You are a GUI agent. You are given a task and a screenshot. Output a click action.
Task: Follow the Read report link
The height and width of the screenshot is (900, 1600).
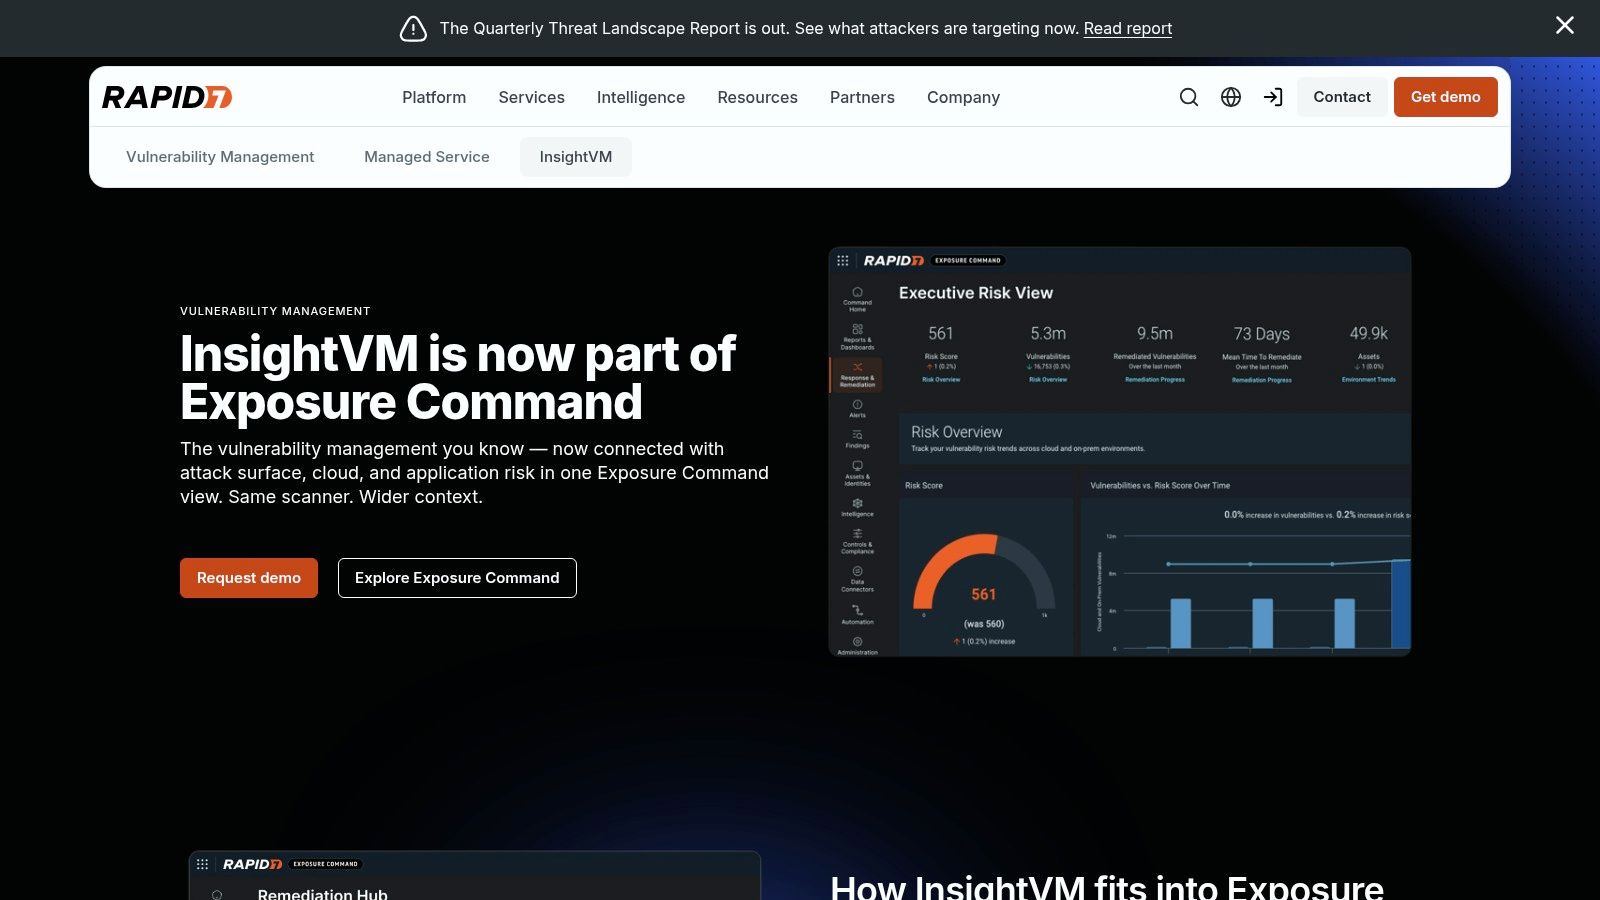point(1128,29)
